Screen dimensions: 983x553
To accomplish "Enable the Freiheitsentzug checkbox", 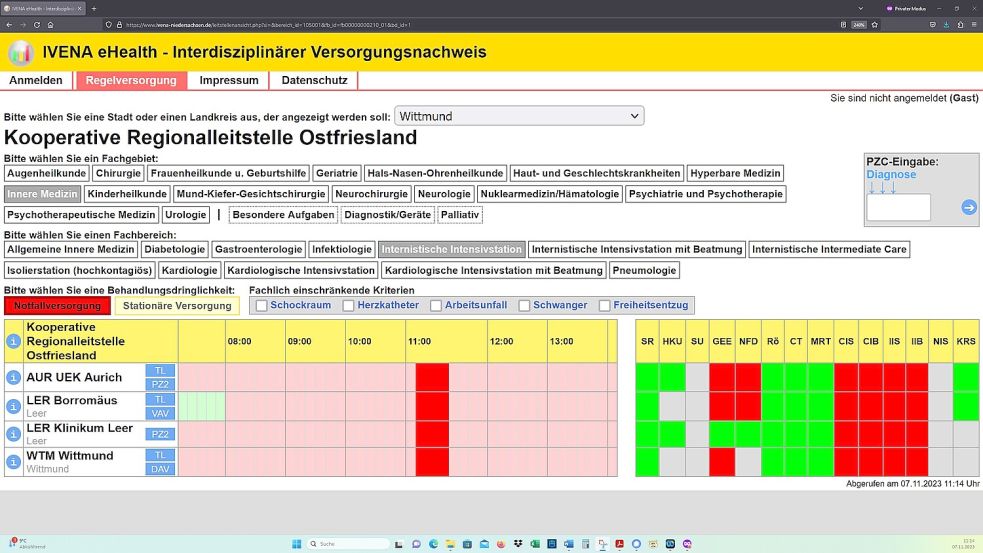I will (x=604, y=305).
